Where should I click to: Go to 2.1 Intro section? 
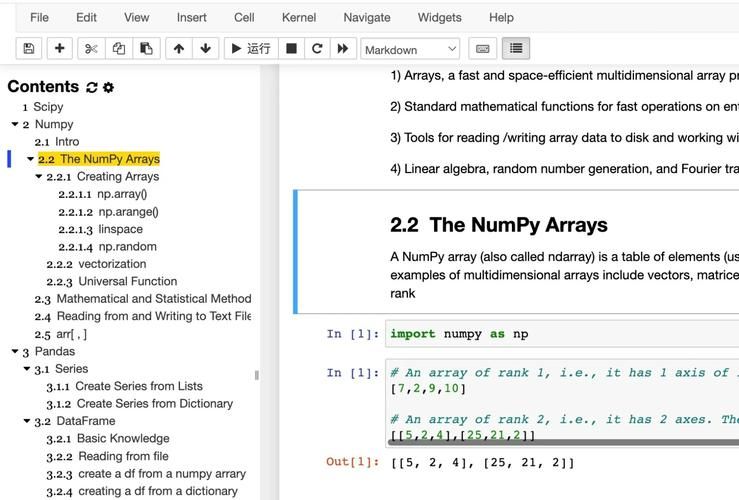point(57,141)
